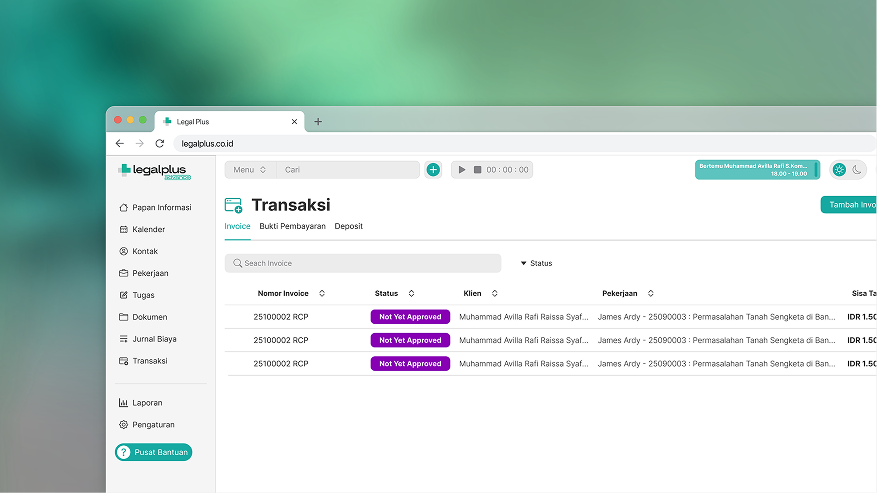Viewport: 877px width, 493px height.
Task: Reload the page in browser
Action: click(x=159, y=143)
